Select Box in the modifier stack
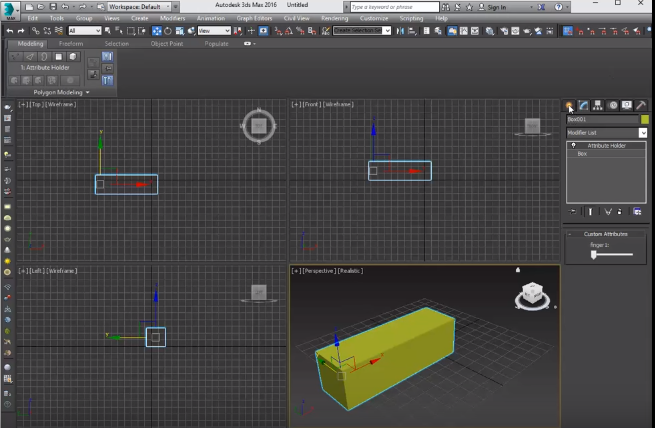 pos(582,154)
